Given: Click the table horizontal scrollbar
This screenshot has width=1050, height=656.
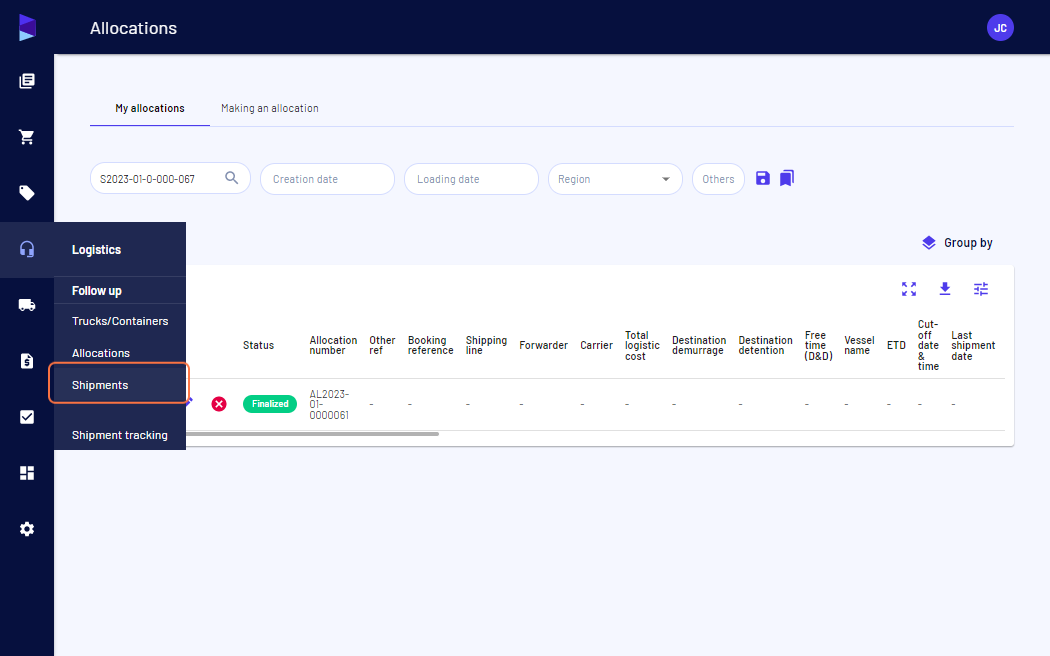Looking at the screenshot, I should coord(312,434).
